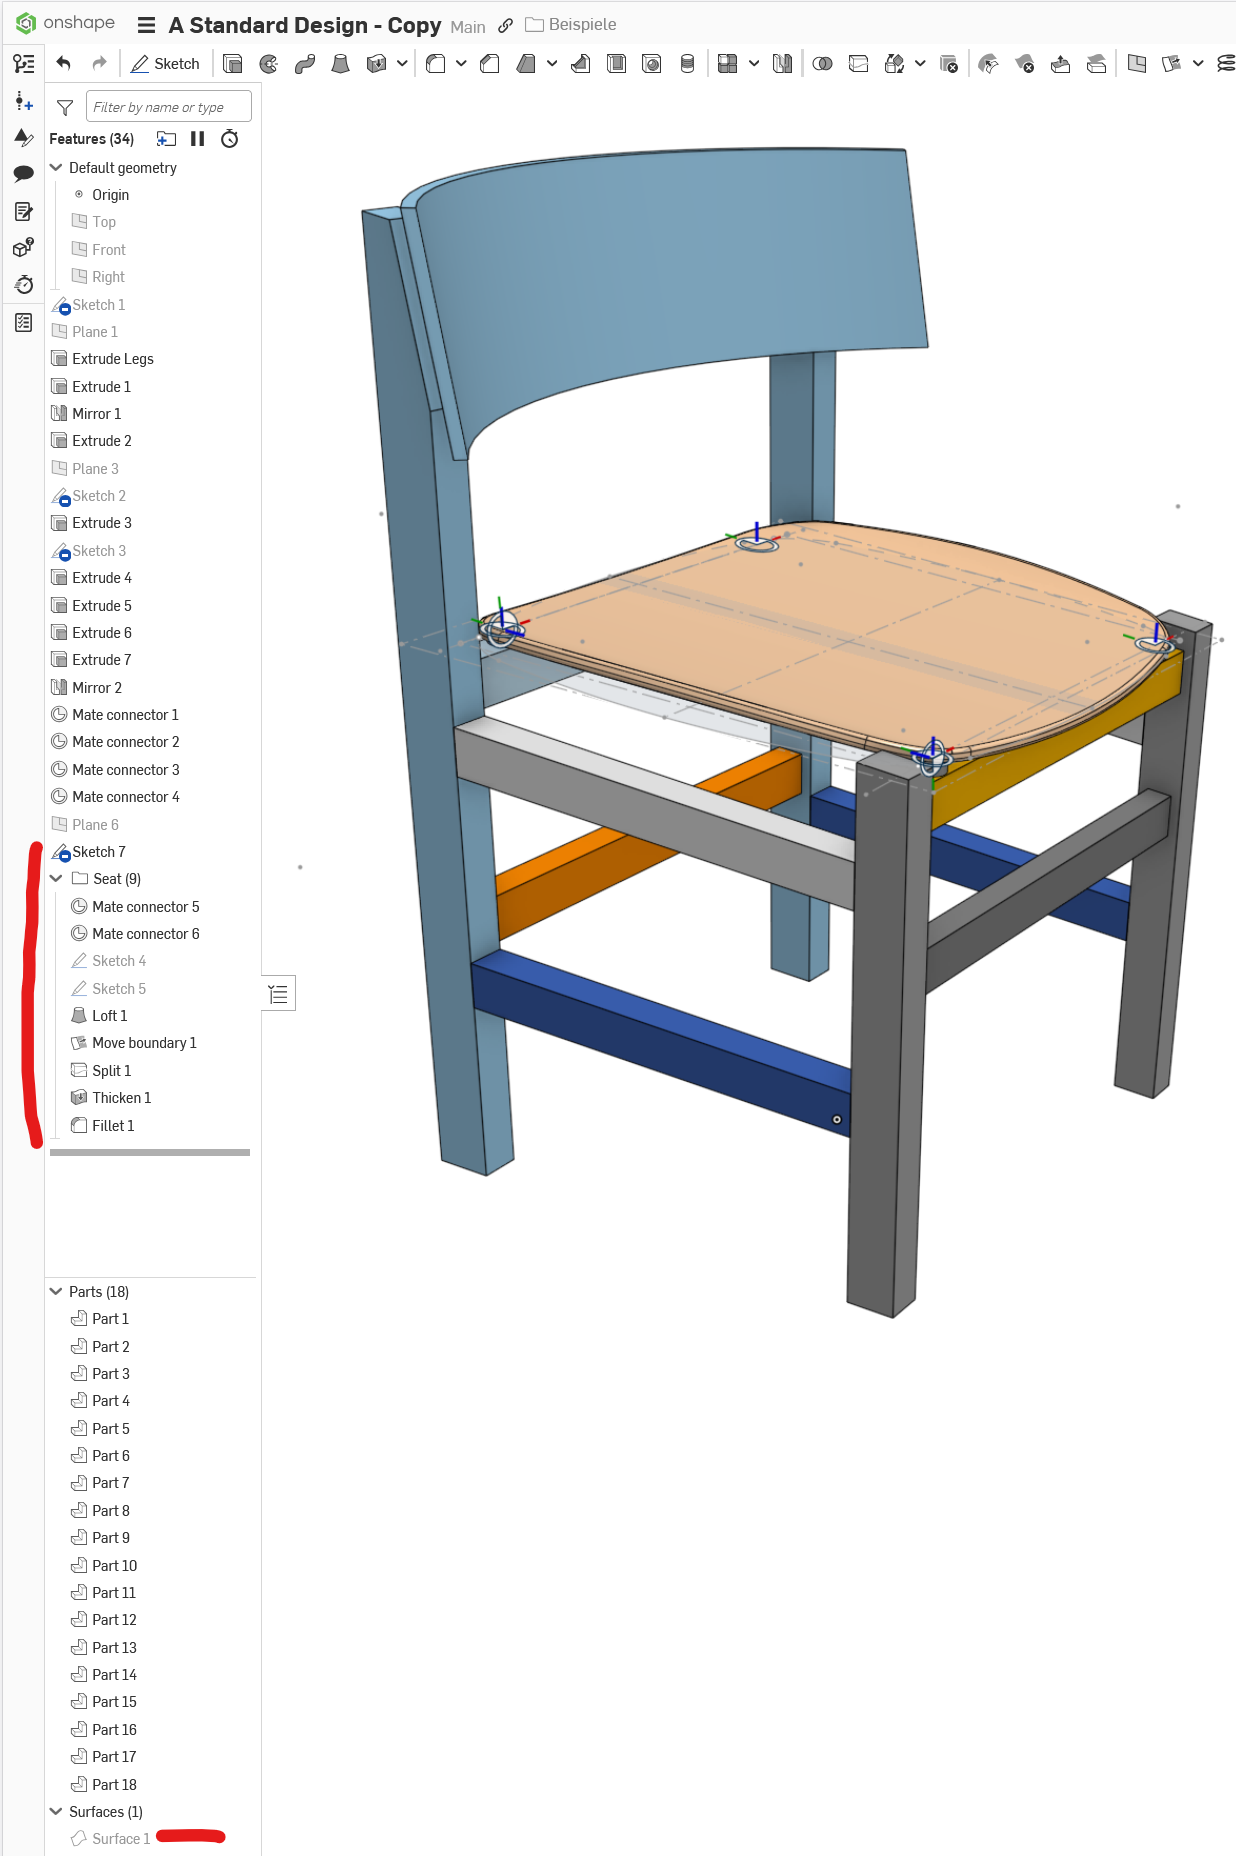Collapse the Default geometry group
Screen dimensions: 1236x1856
pos(56,168)
